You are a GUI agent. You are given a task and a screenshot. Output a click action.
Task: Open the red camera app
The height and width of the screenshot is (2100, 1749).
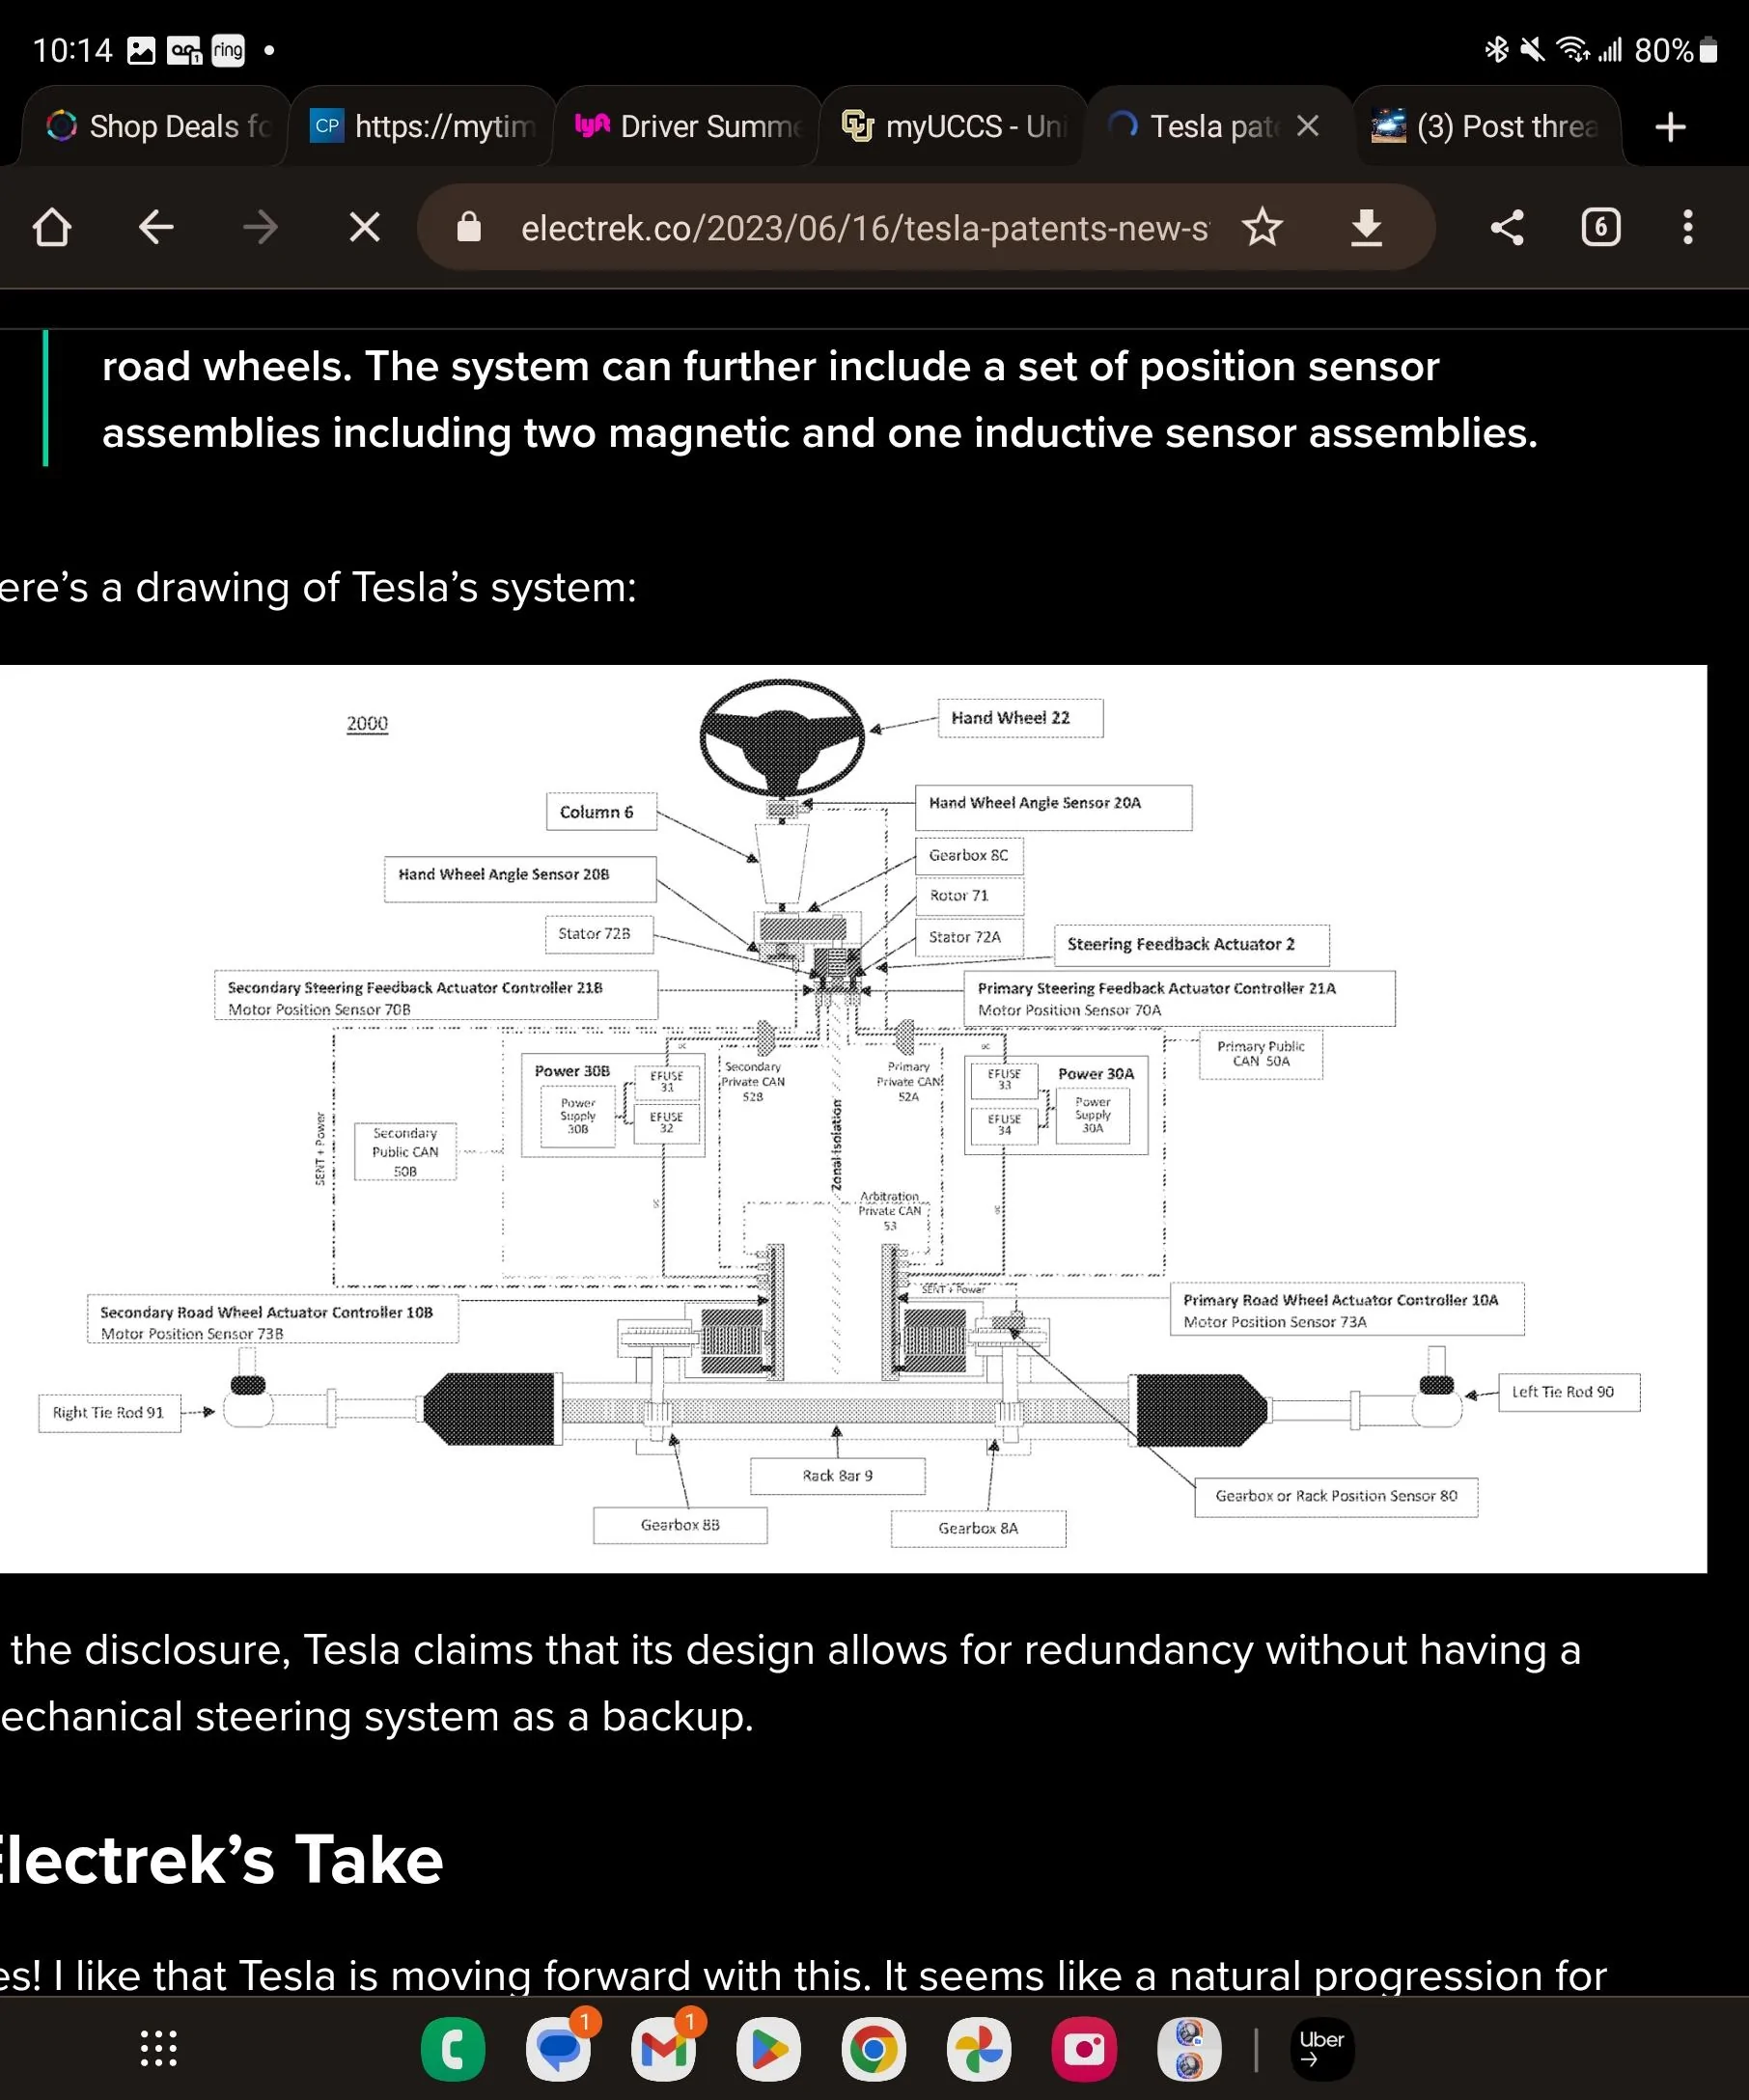click(x=1084, y=2049)
